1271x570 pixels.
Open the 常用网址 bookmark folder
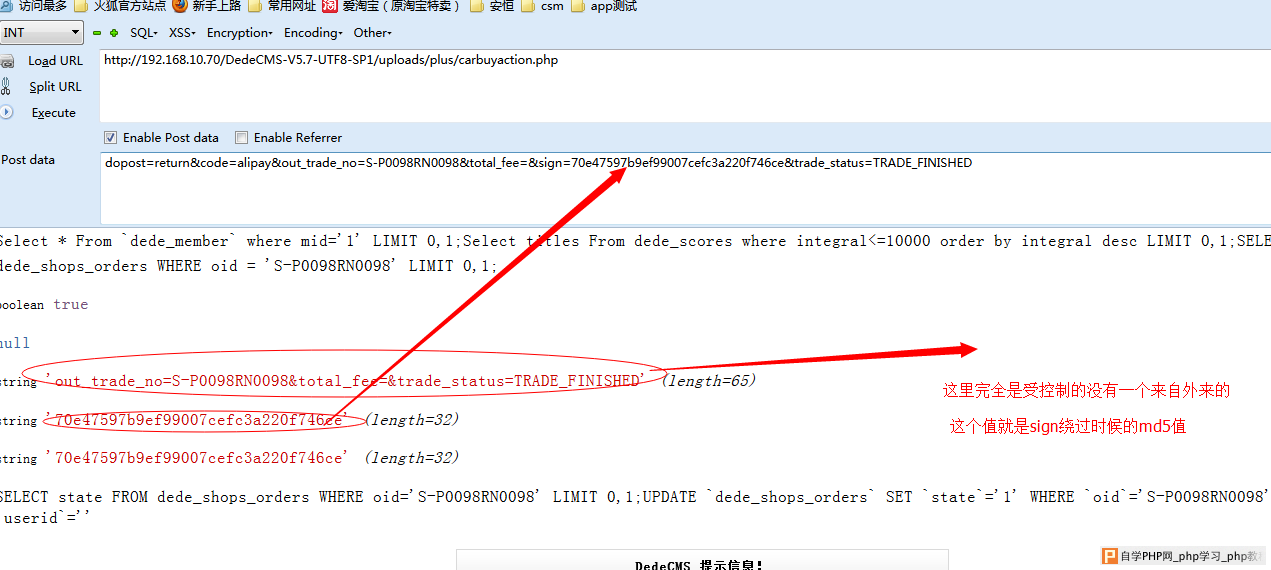pos(282,6)
